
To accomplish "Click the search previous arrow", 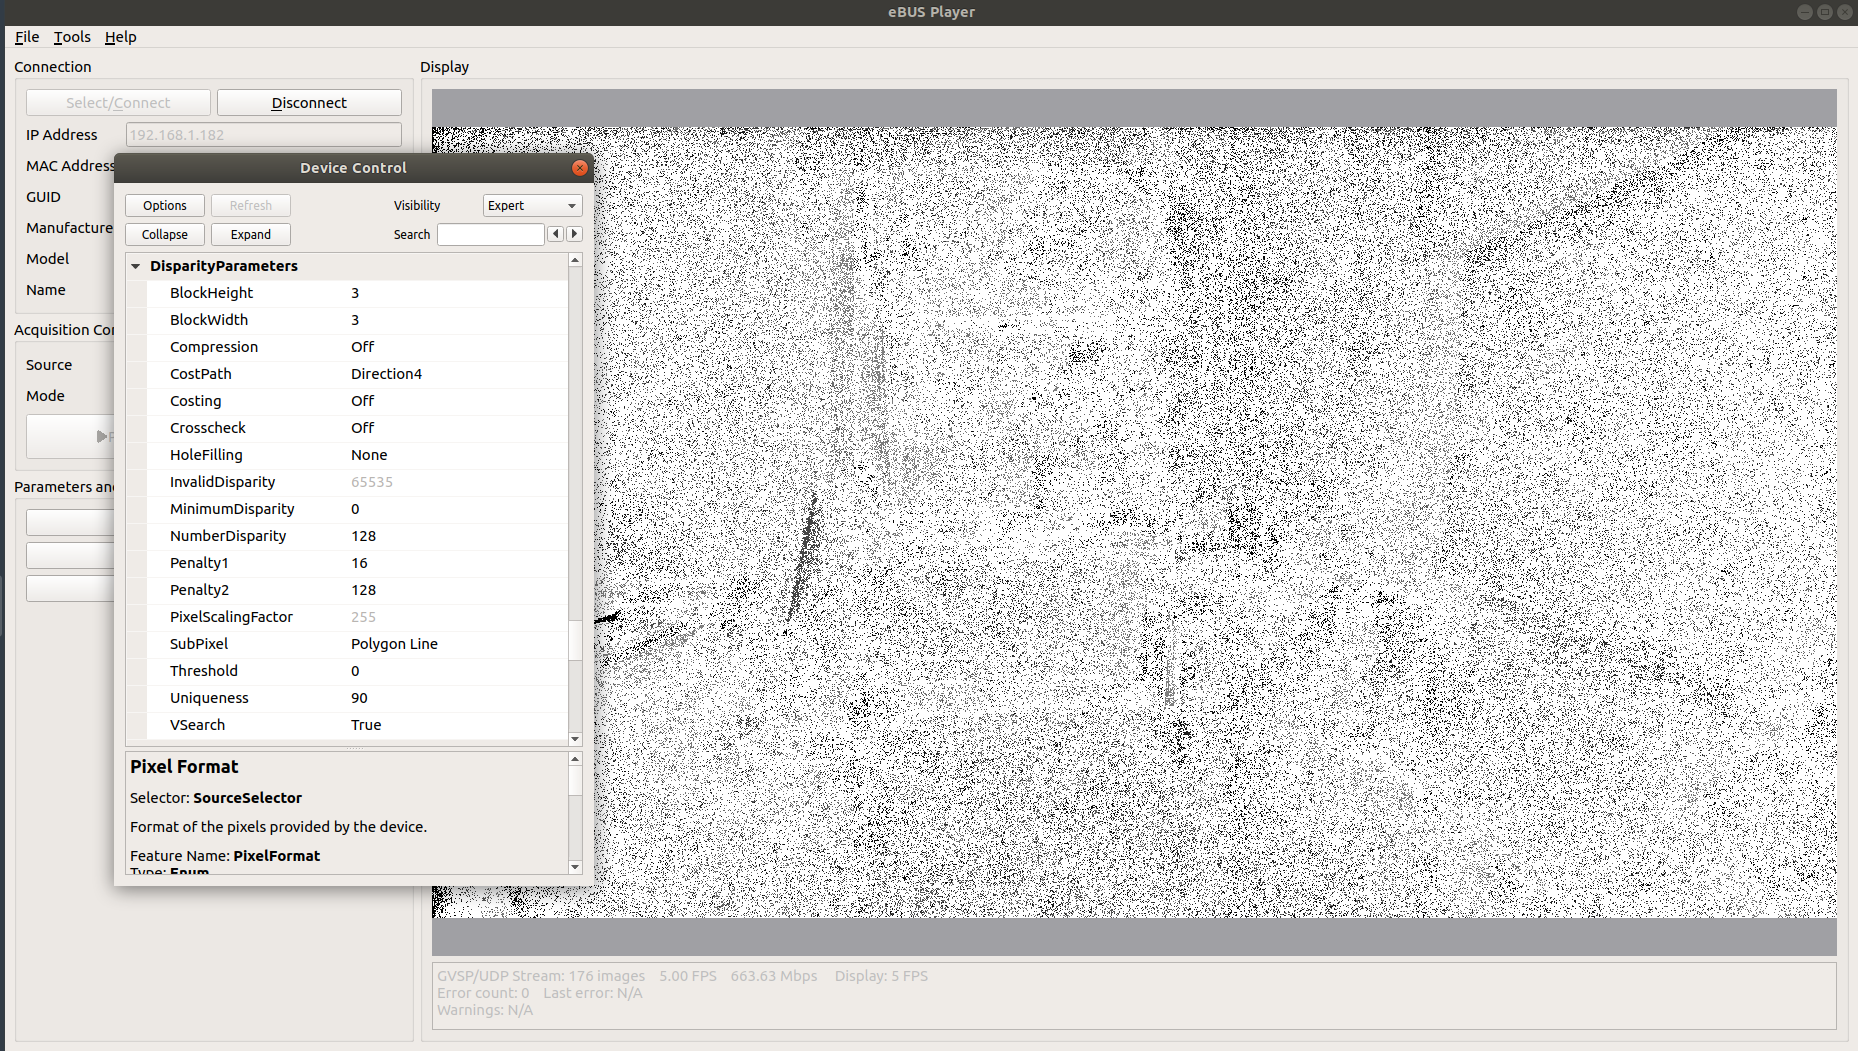I will 556,234.
